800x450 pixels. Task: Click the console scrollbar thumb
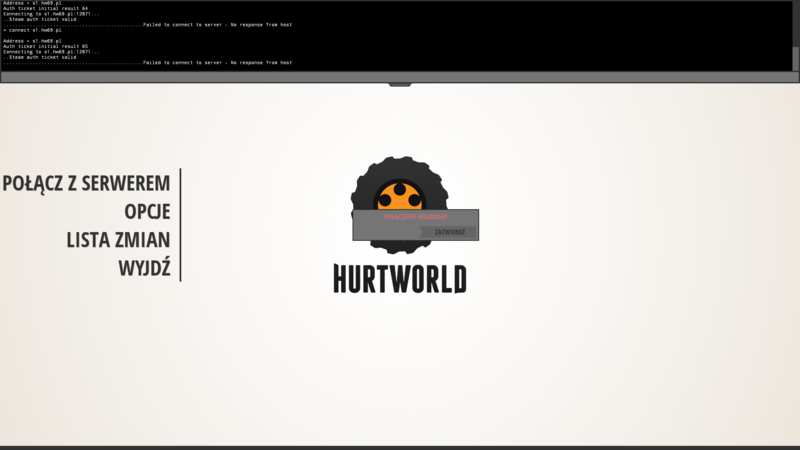click(795, 59)
